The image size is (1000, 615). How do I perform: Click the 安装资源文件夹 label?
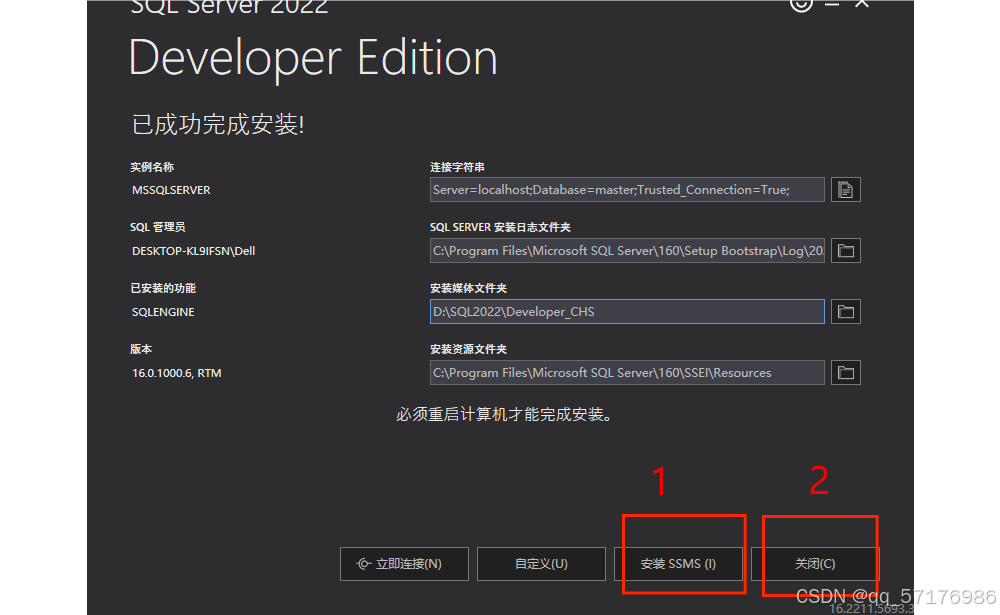tap(468, 350)
